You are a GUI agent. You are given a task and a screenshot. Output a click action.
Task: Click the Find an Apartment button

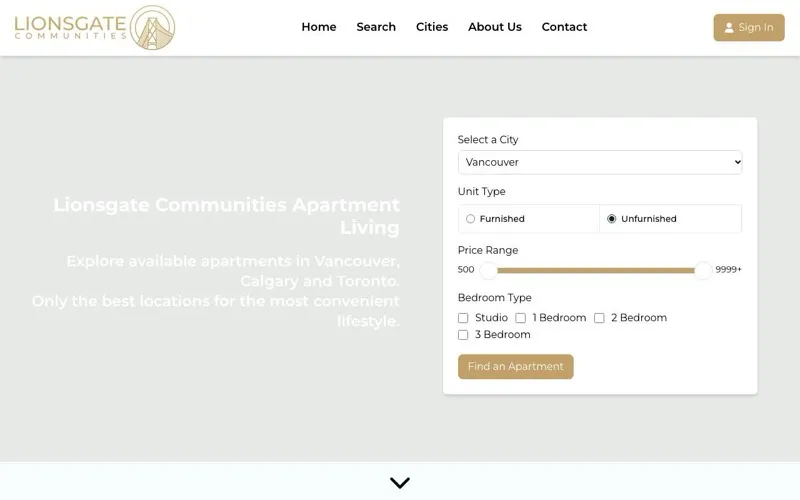515,366
